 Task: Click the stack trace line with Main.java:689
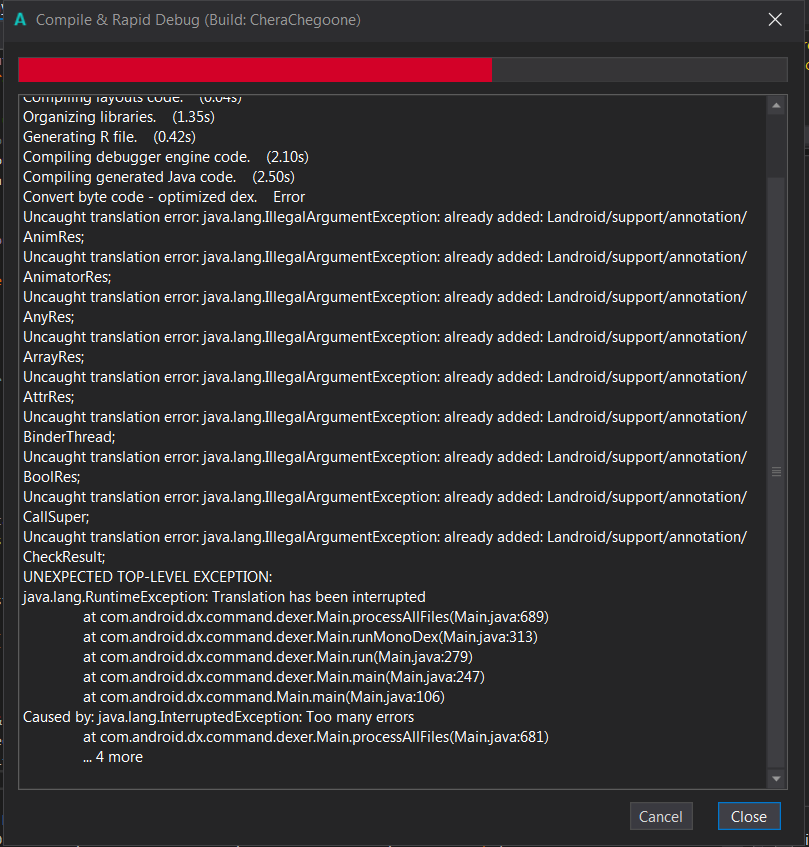click(315, 617)
